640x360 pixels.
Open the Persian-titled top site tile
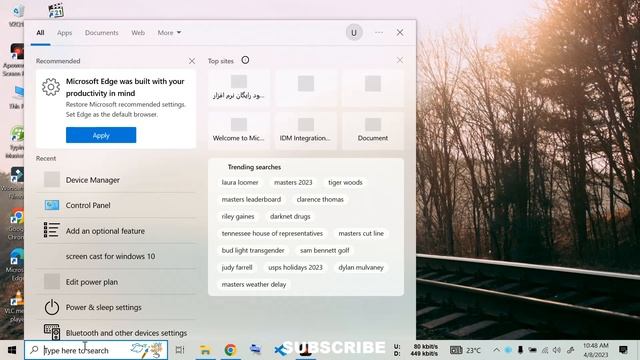tap(238, 88)
